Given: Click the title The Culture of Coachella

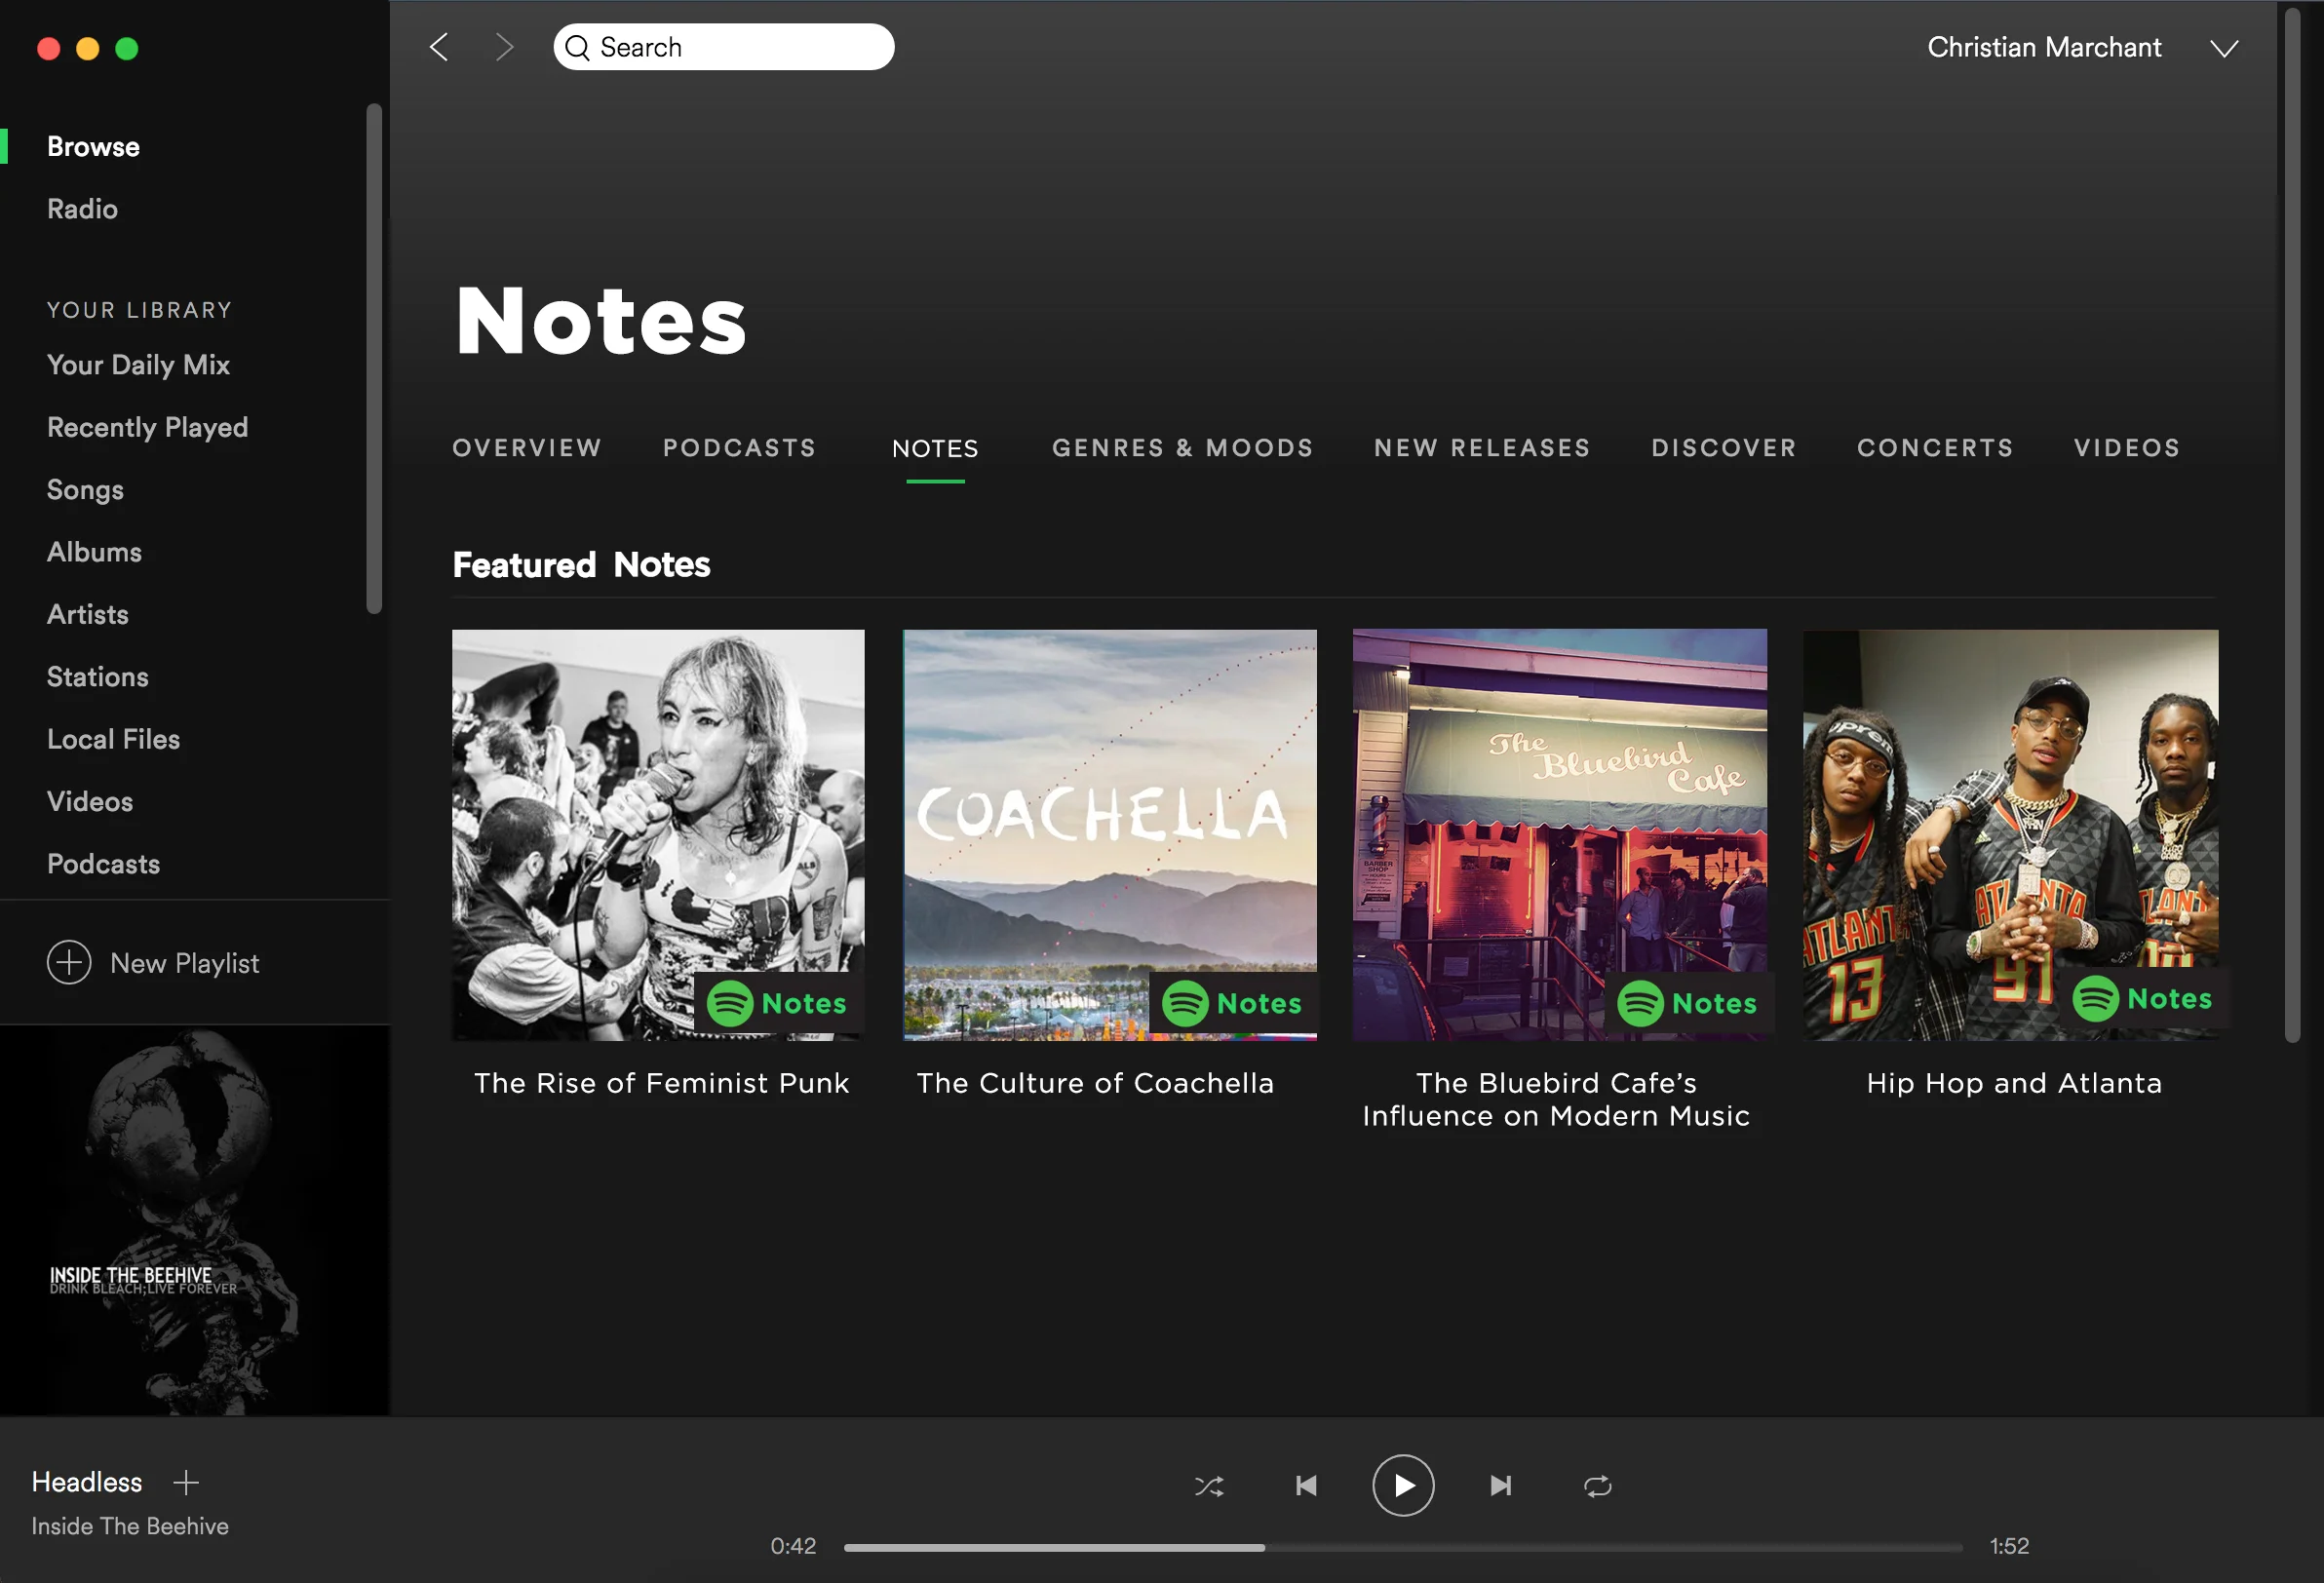Looking at the screenshot, I should click(x=1095, y=1083).
